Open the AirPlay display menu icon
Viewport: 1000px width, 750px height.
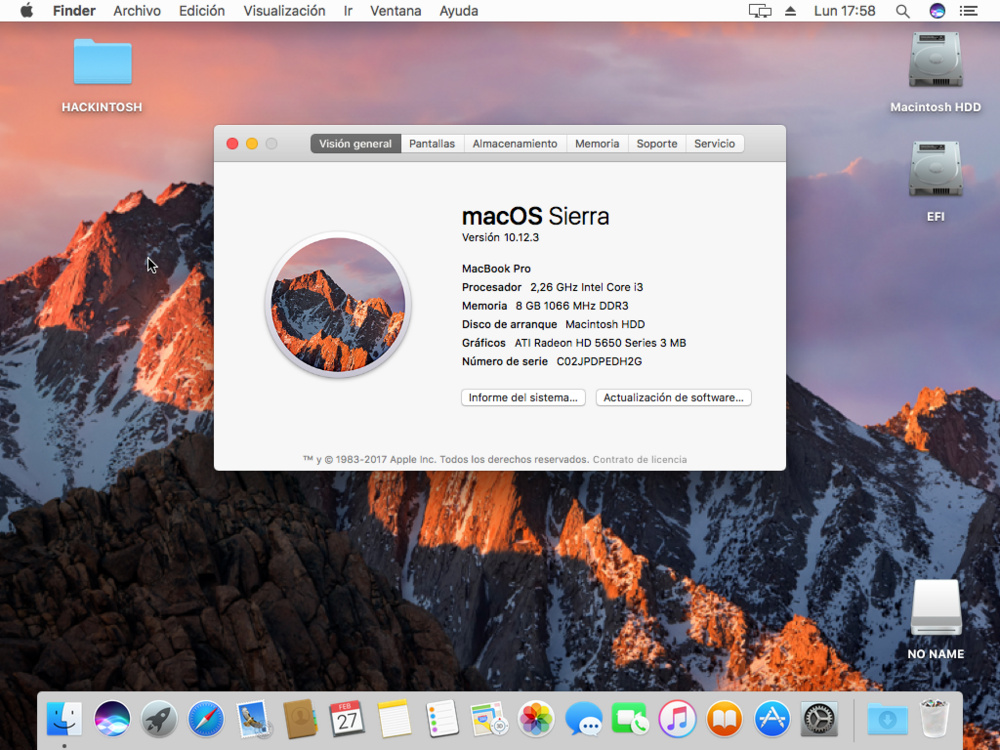[760, 11]
